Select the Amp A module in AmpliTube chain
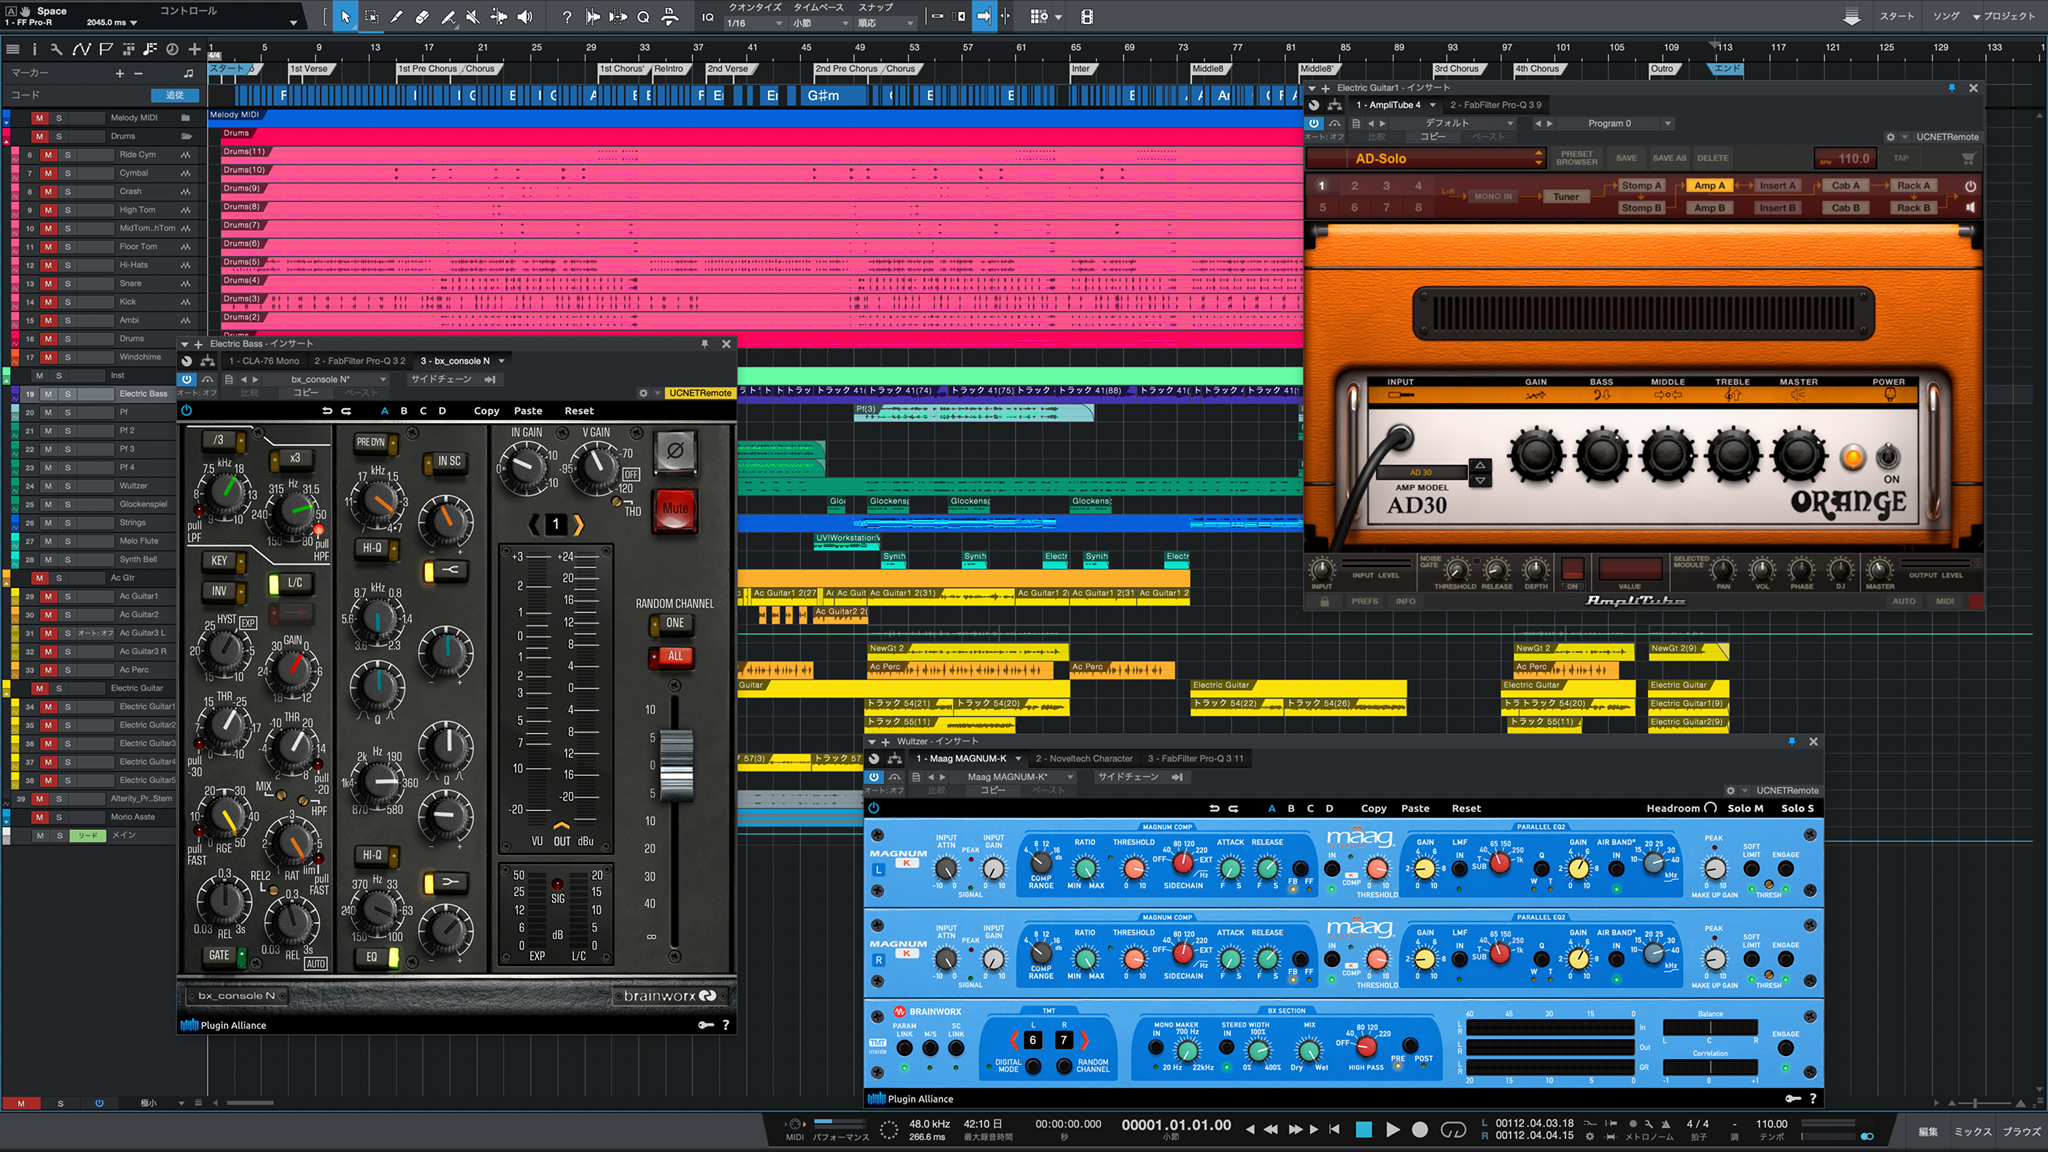This screenshot has height=1152, width=2048. click(x=1709, y=186)
